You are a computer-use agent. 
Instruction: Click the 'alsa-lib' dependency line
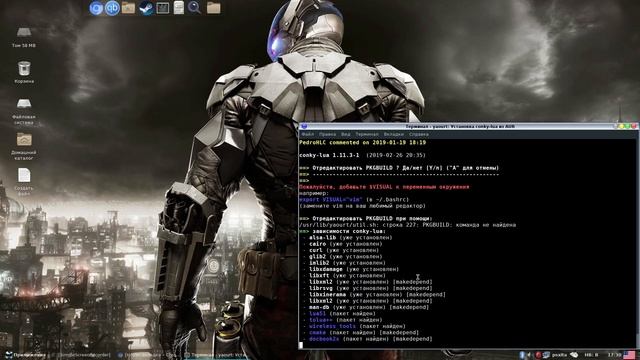click(x=347, y=238)
